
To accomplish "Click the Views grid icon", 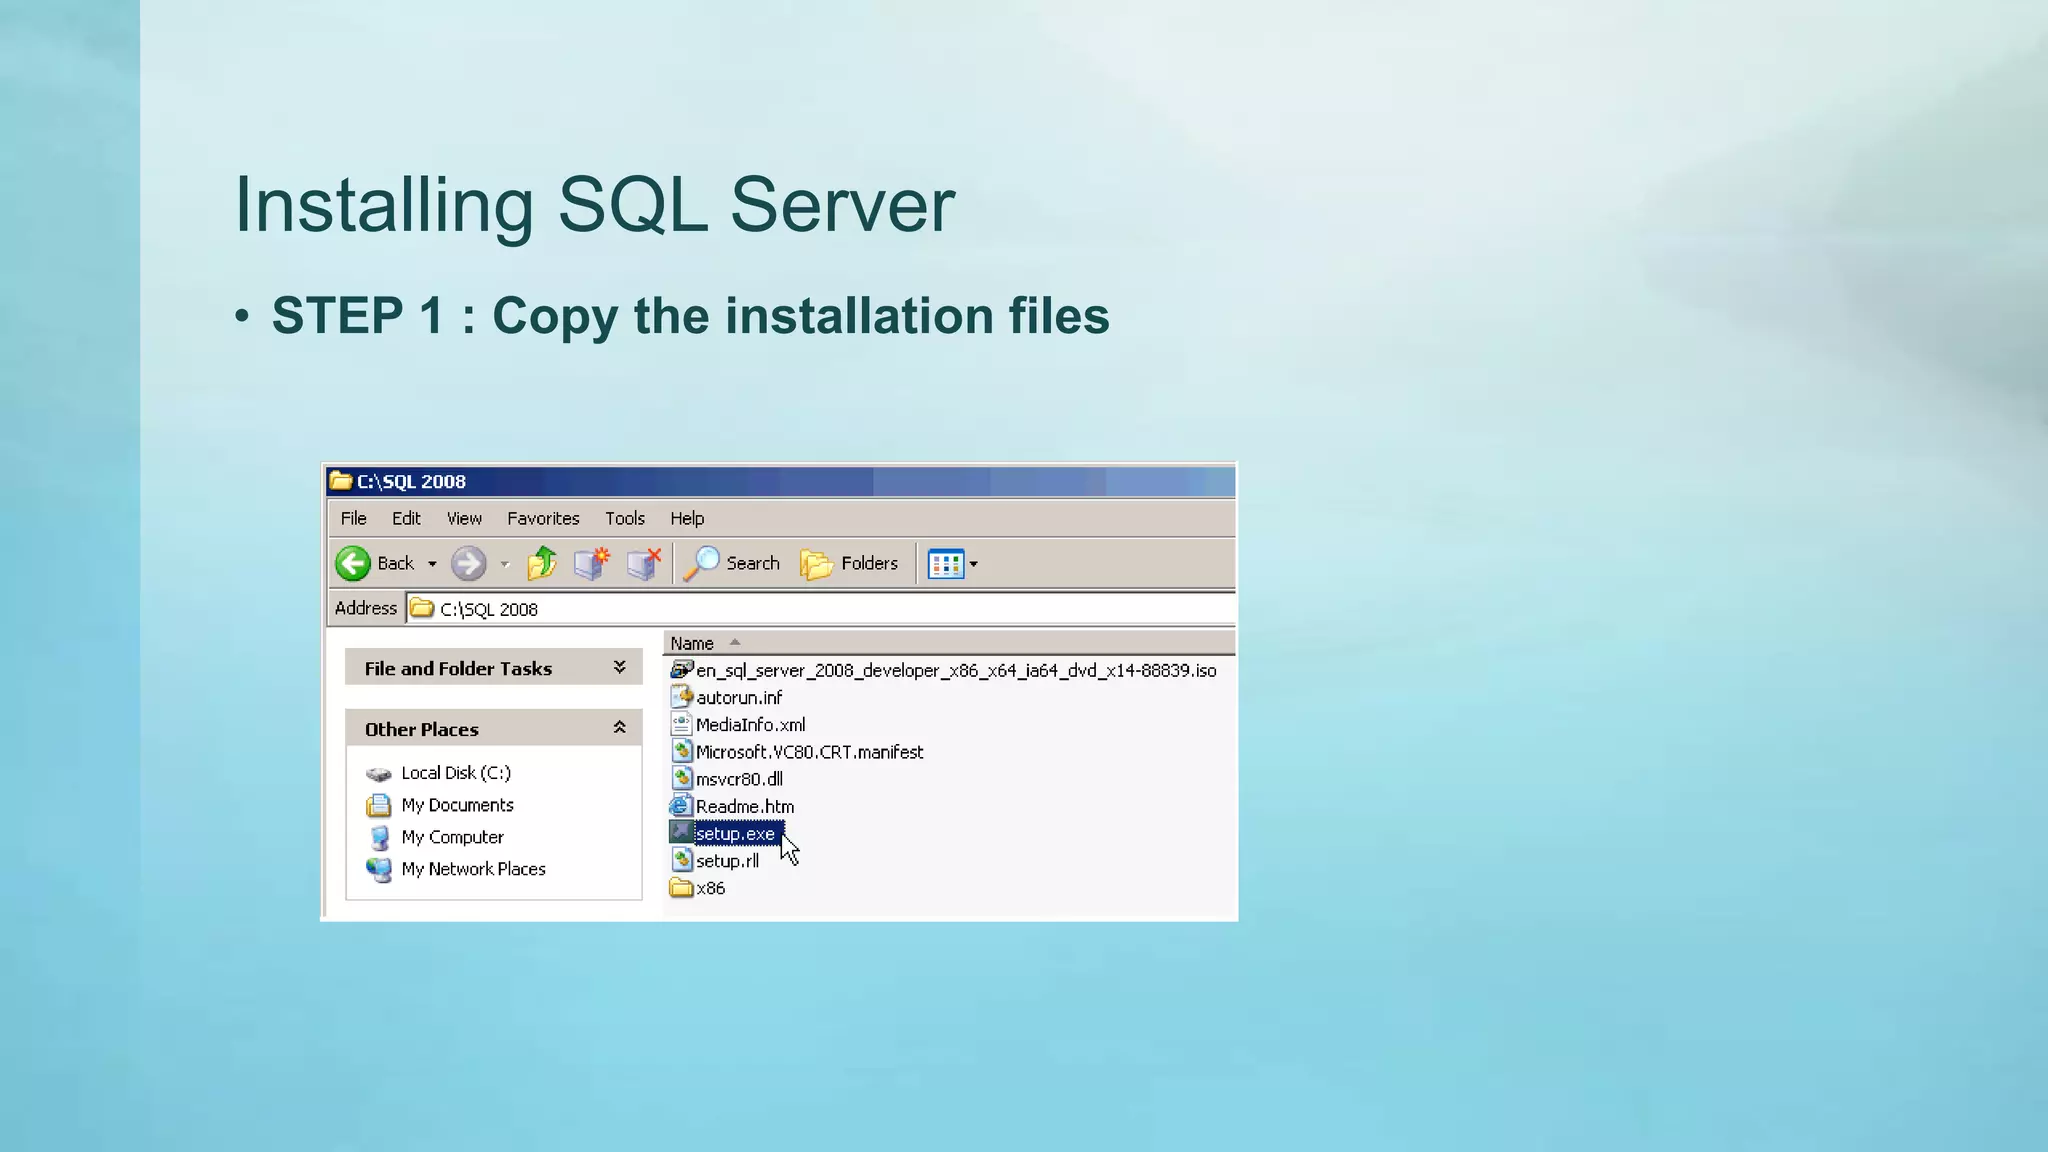I will pos(945,564).
